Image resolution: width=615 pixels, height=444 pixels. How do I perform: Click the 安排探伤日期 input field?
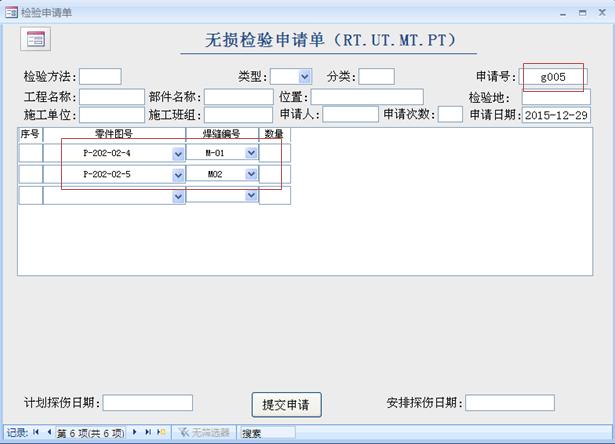pos(509,403)
